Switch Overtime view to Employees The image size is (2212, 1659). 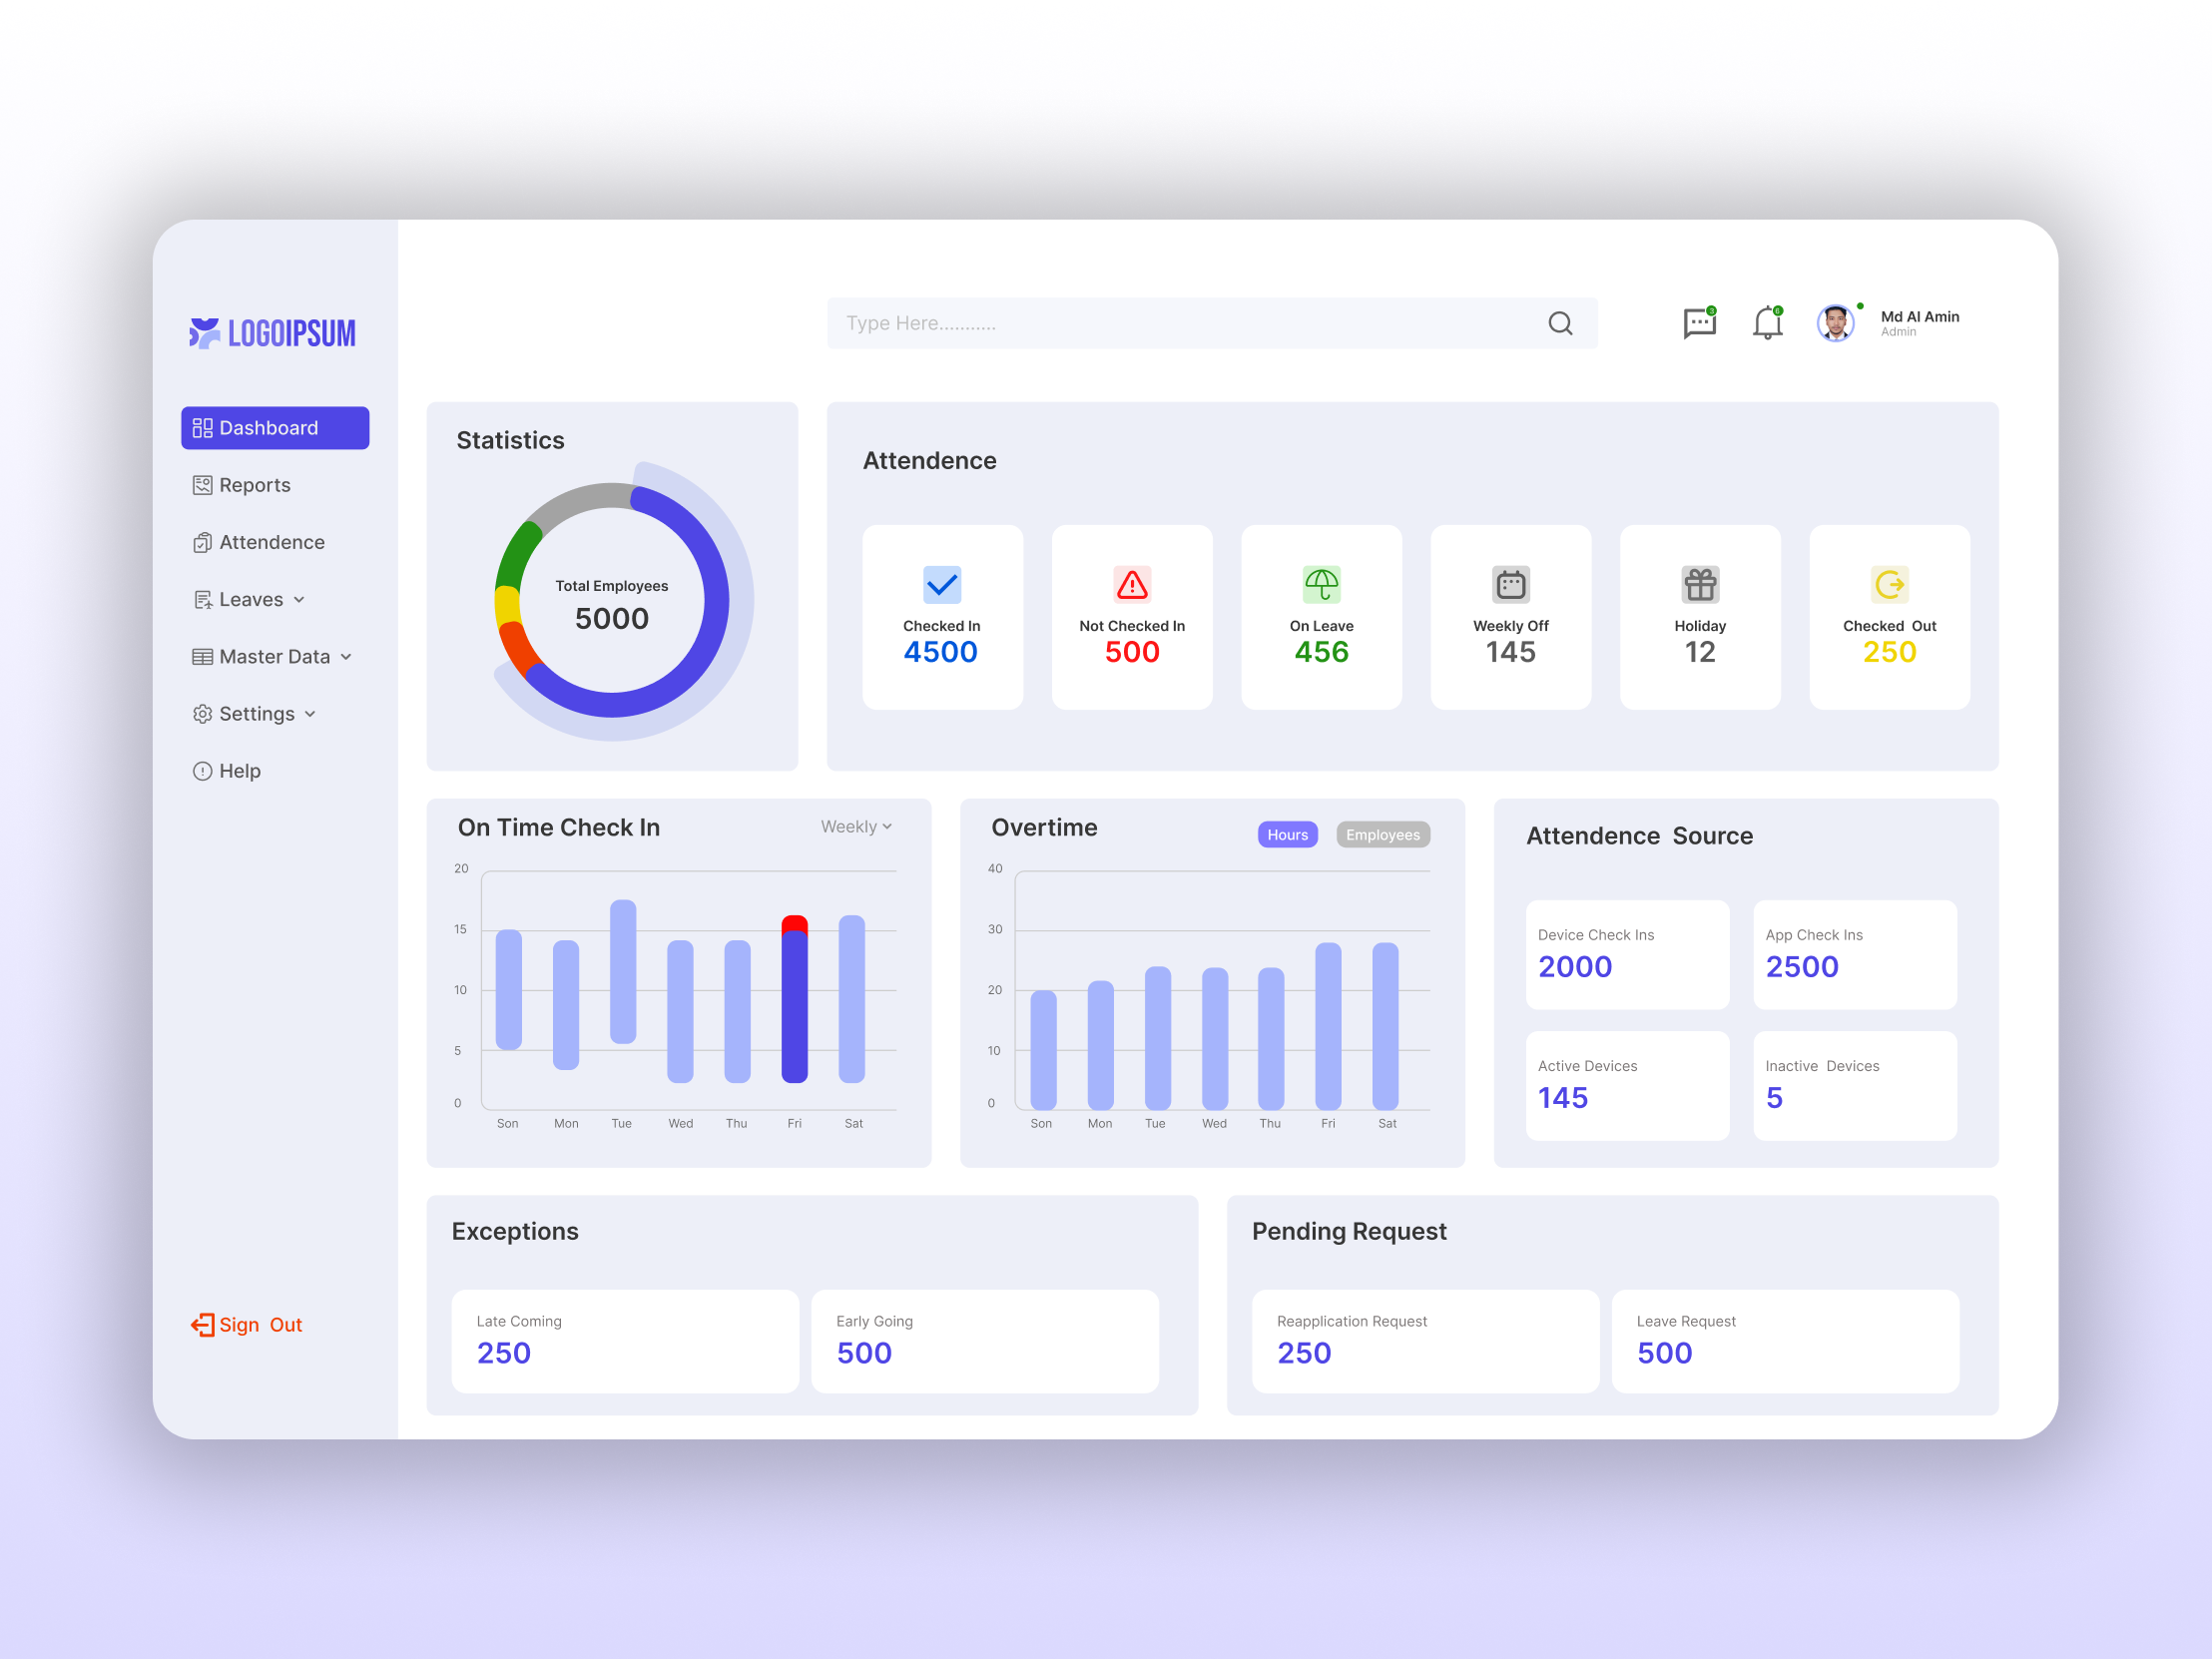click(1382, 834)
